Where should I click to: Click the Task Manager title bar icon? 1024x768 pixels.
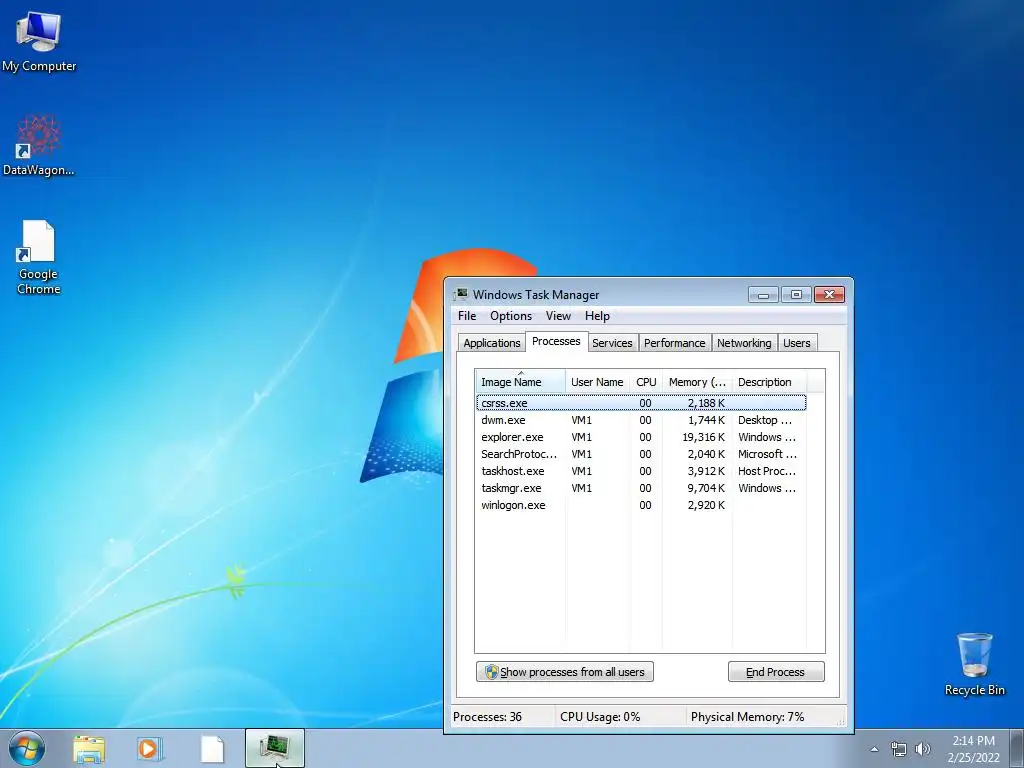[x=461, y=295]
